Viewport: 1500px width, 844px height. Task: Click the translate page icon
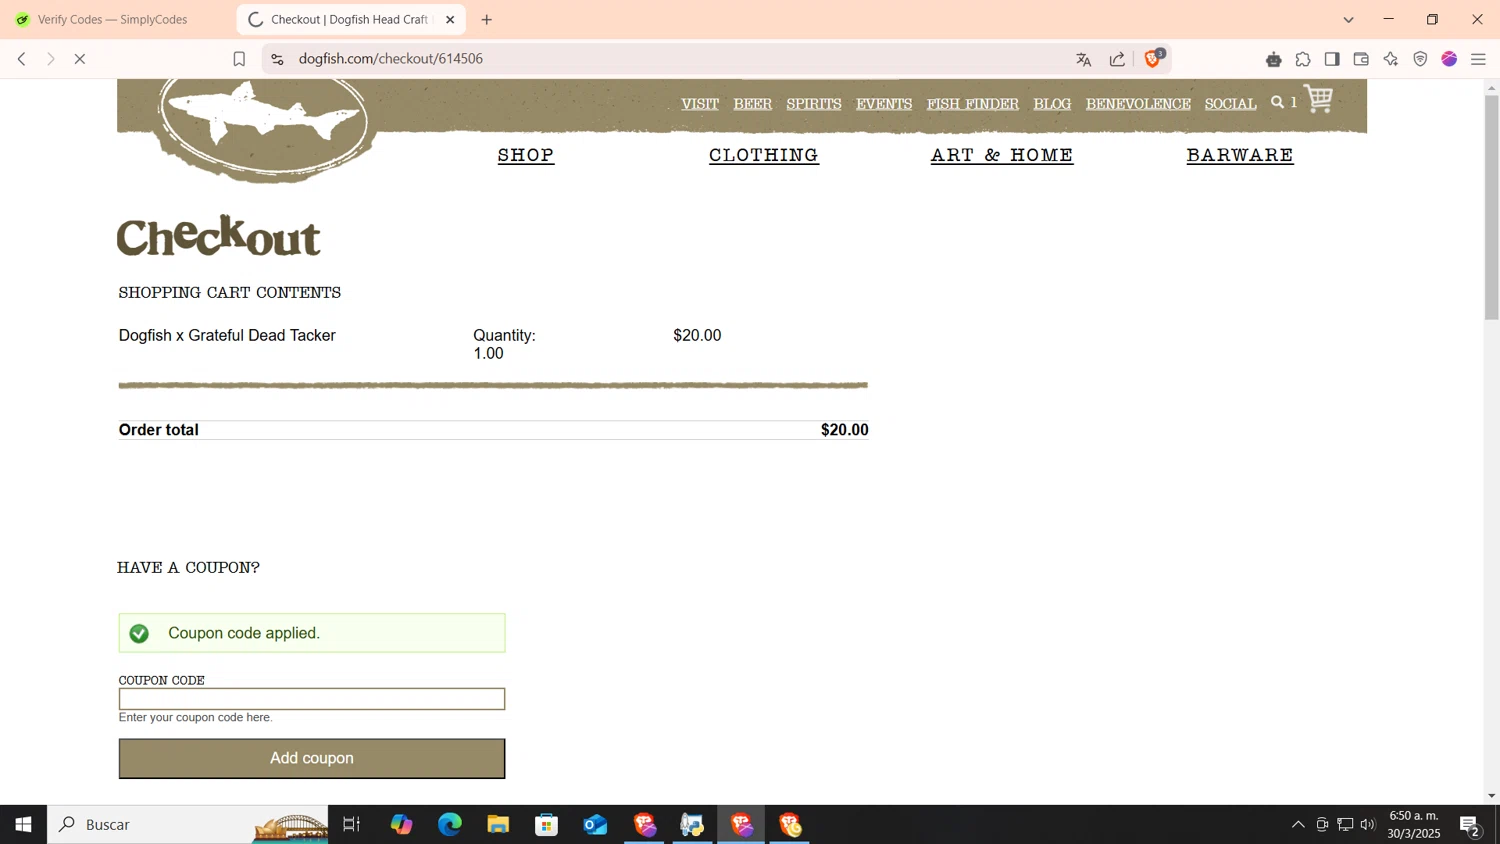[x=1083, y=59]
